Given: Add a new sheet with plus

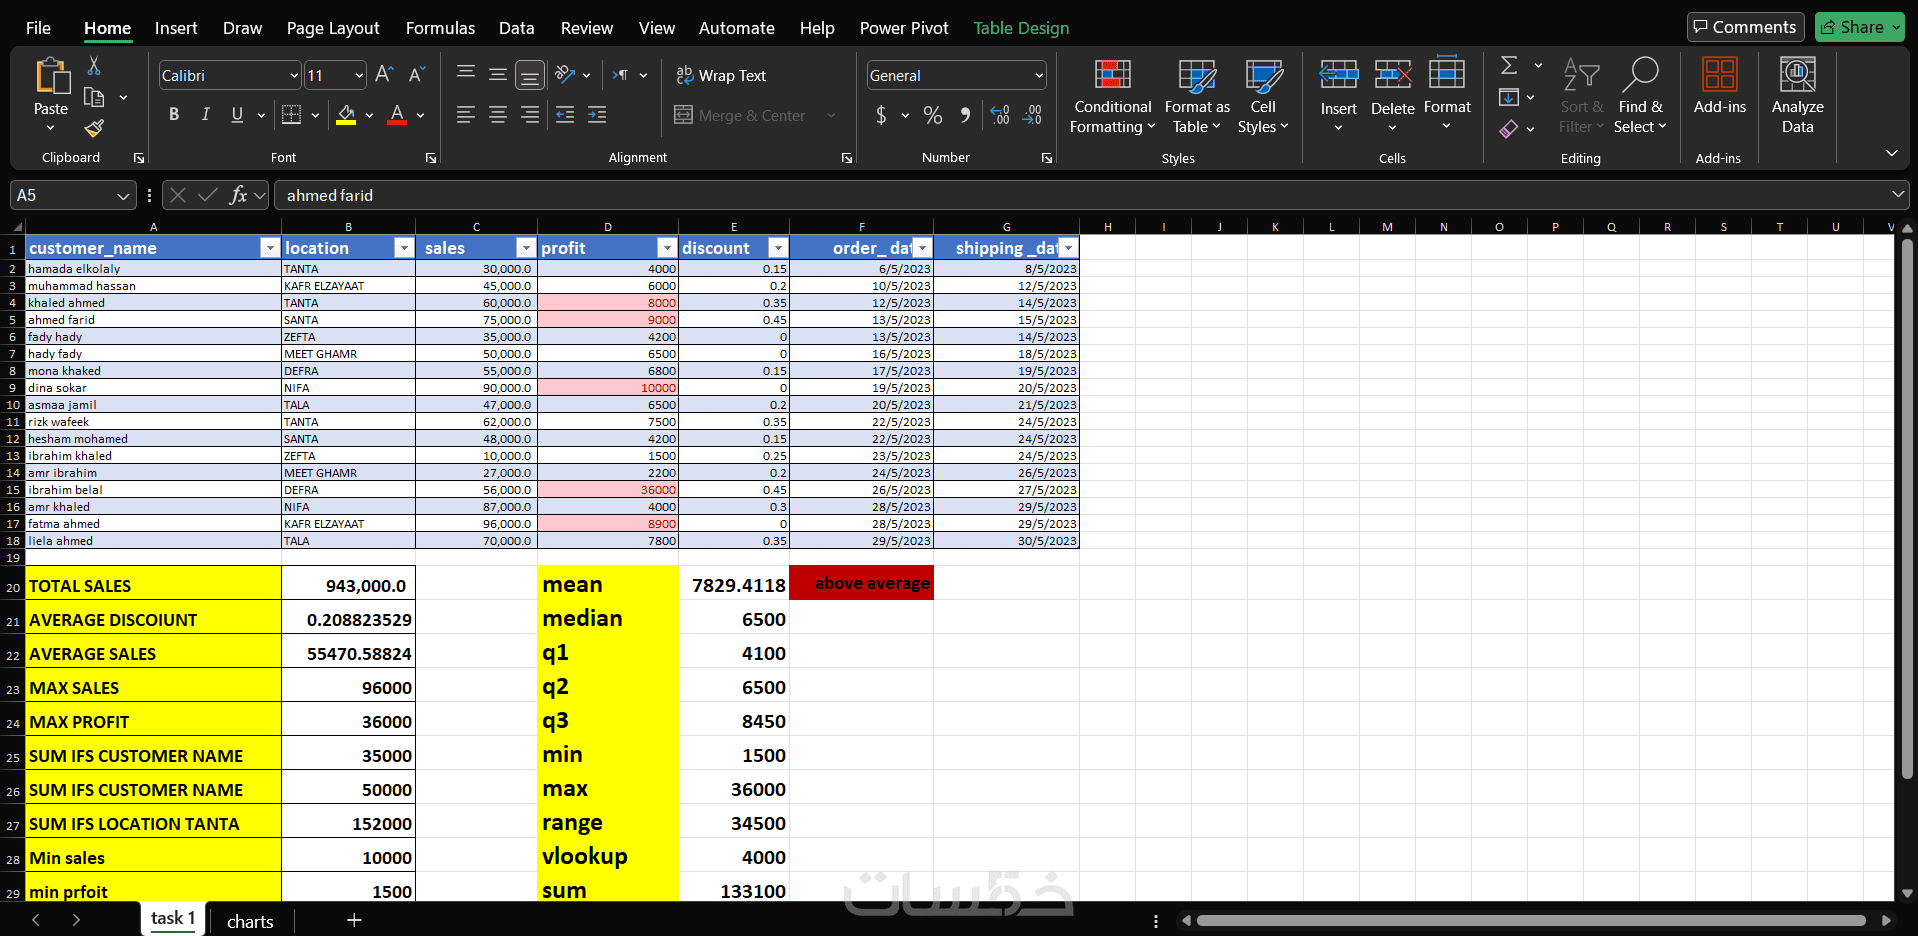Looking at the screenshot, I should coord(354,920).
